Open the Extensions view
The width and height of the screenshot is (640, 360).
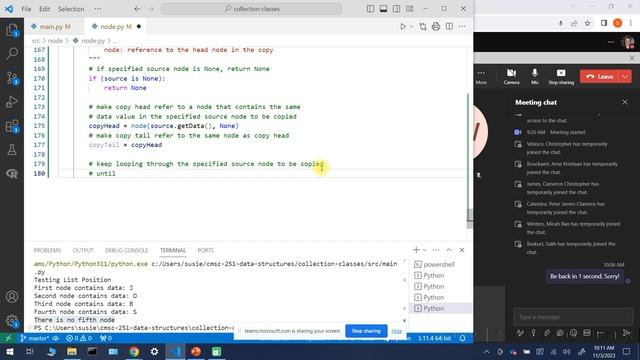[12, 126]
